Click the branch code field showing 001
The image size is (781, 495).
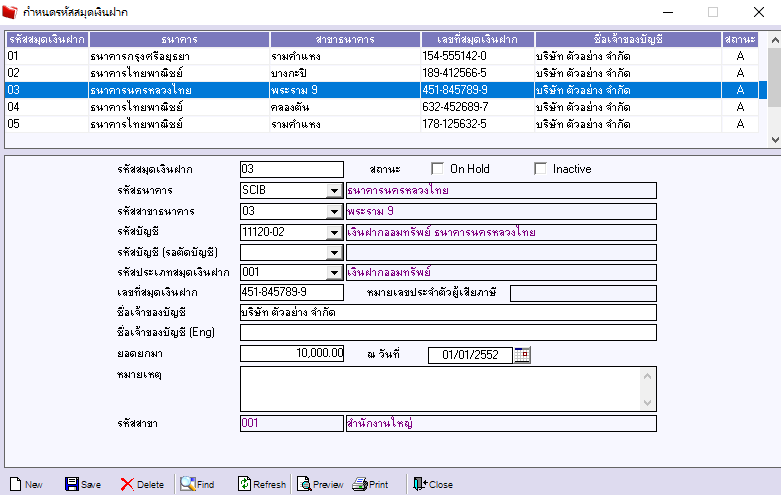(x=291, y=423)
